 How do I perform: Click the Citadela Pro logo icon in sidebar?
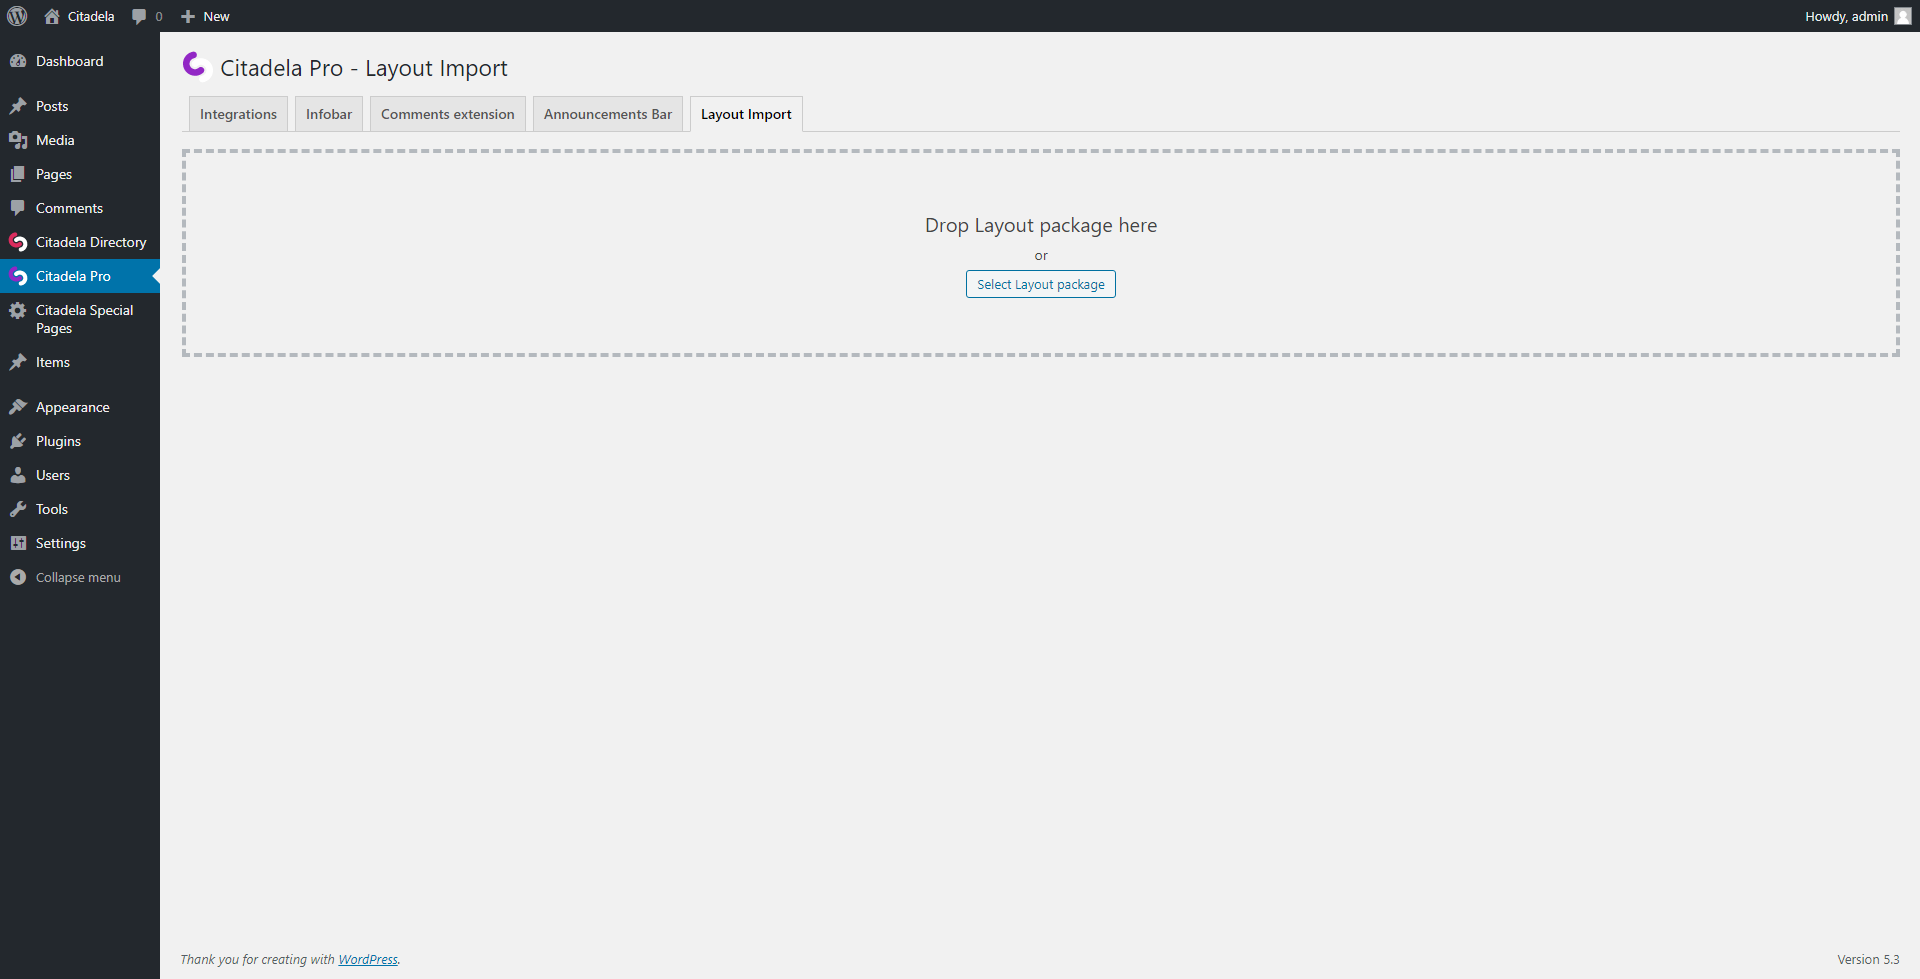click(18, 276)
